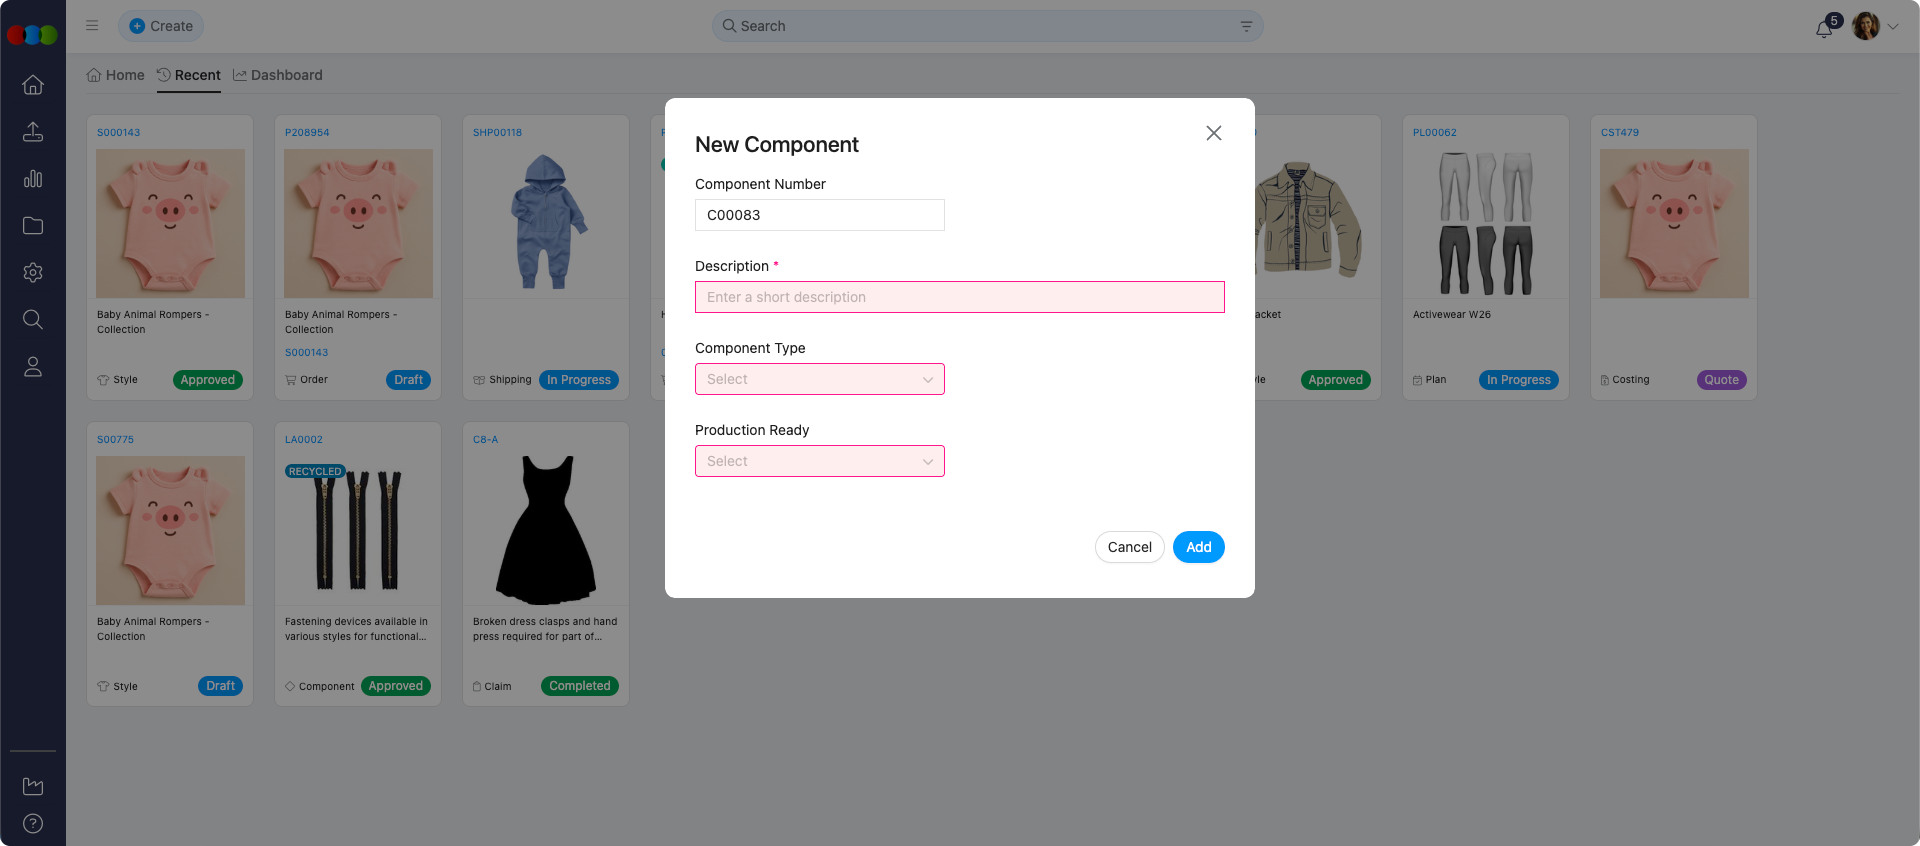Open the bar chart analytics sidebar icon
This screenshot has width=1920, height=846.
coord(33,178)
